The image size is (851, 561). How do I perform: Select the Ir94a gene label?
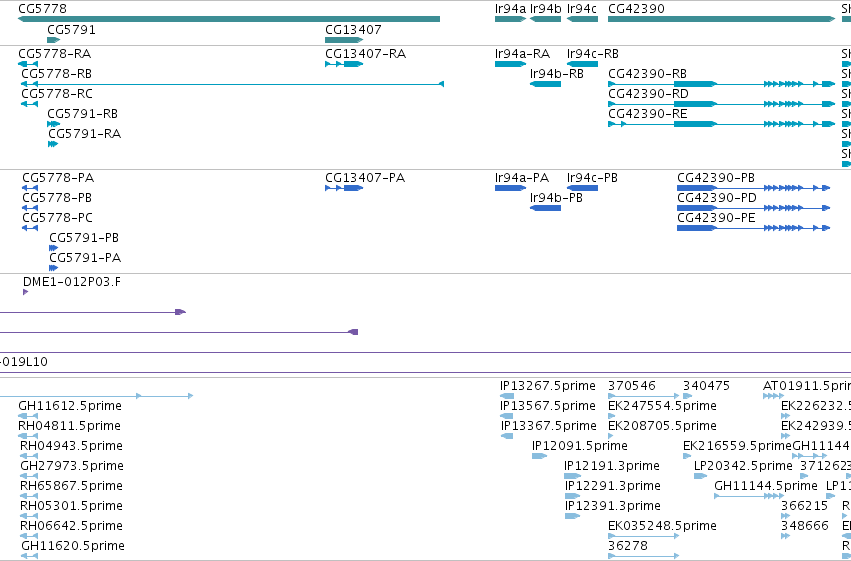tap(510, 9)
